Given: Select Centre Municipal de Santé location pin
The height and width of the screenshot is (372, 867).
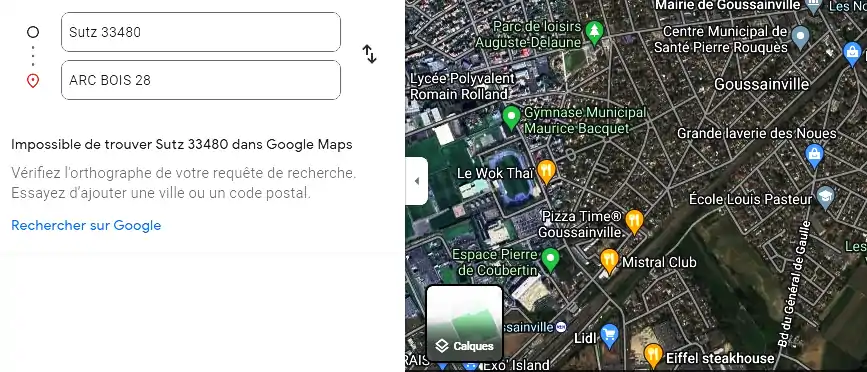Looking at the screenshot, I should [801, 38].
